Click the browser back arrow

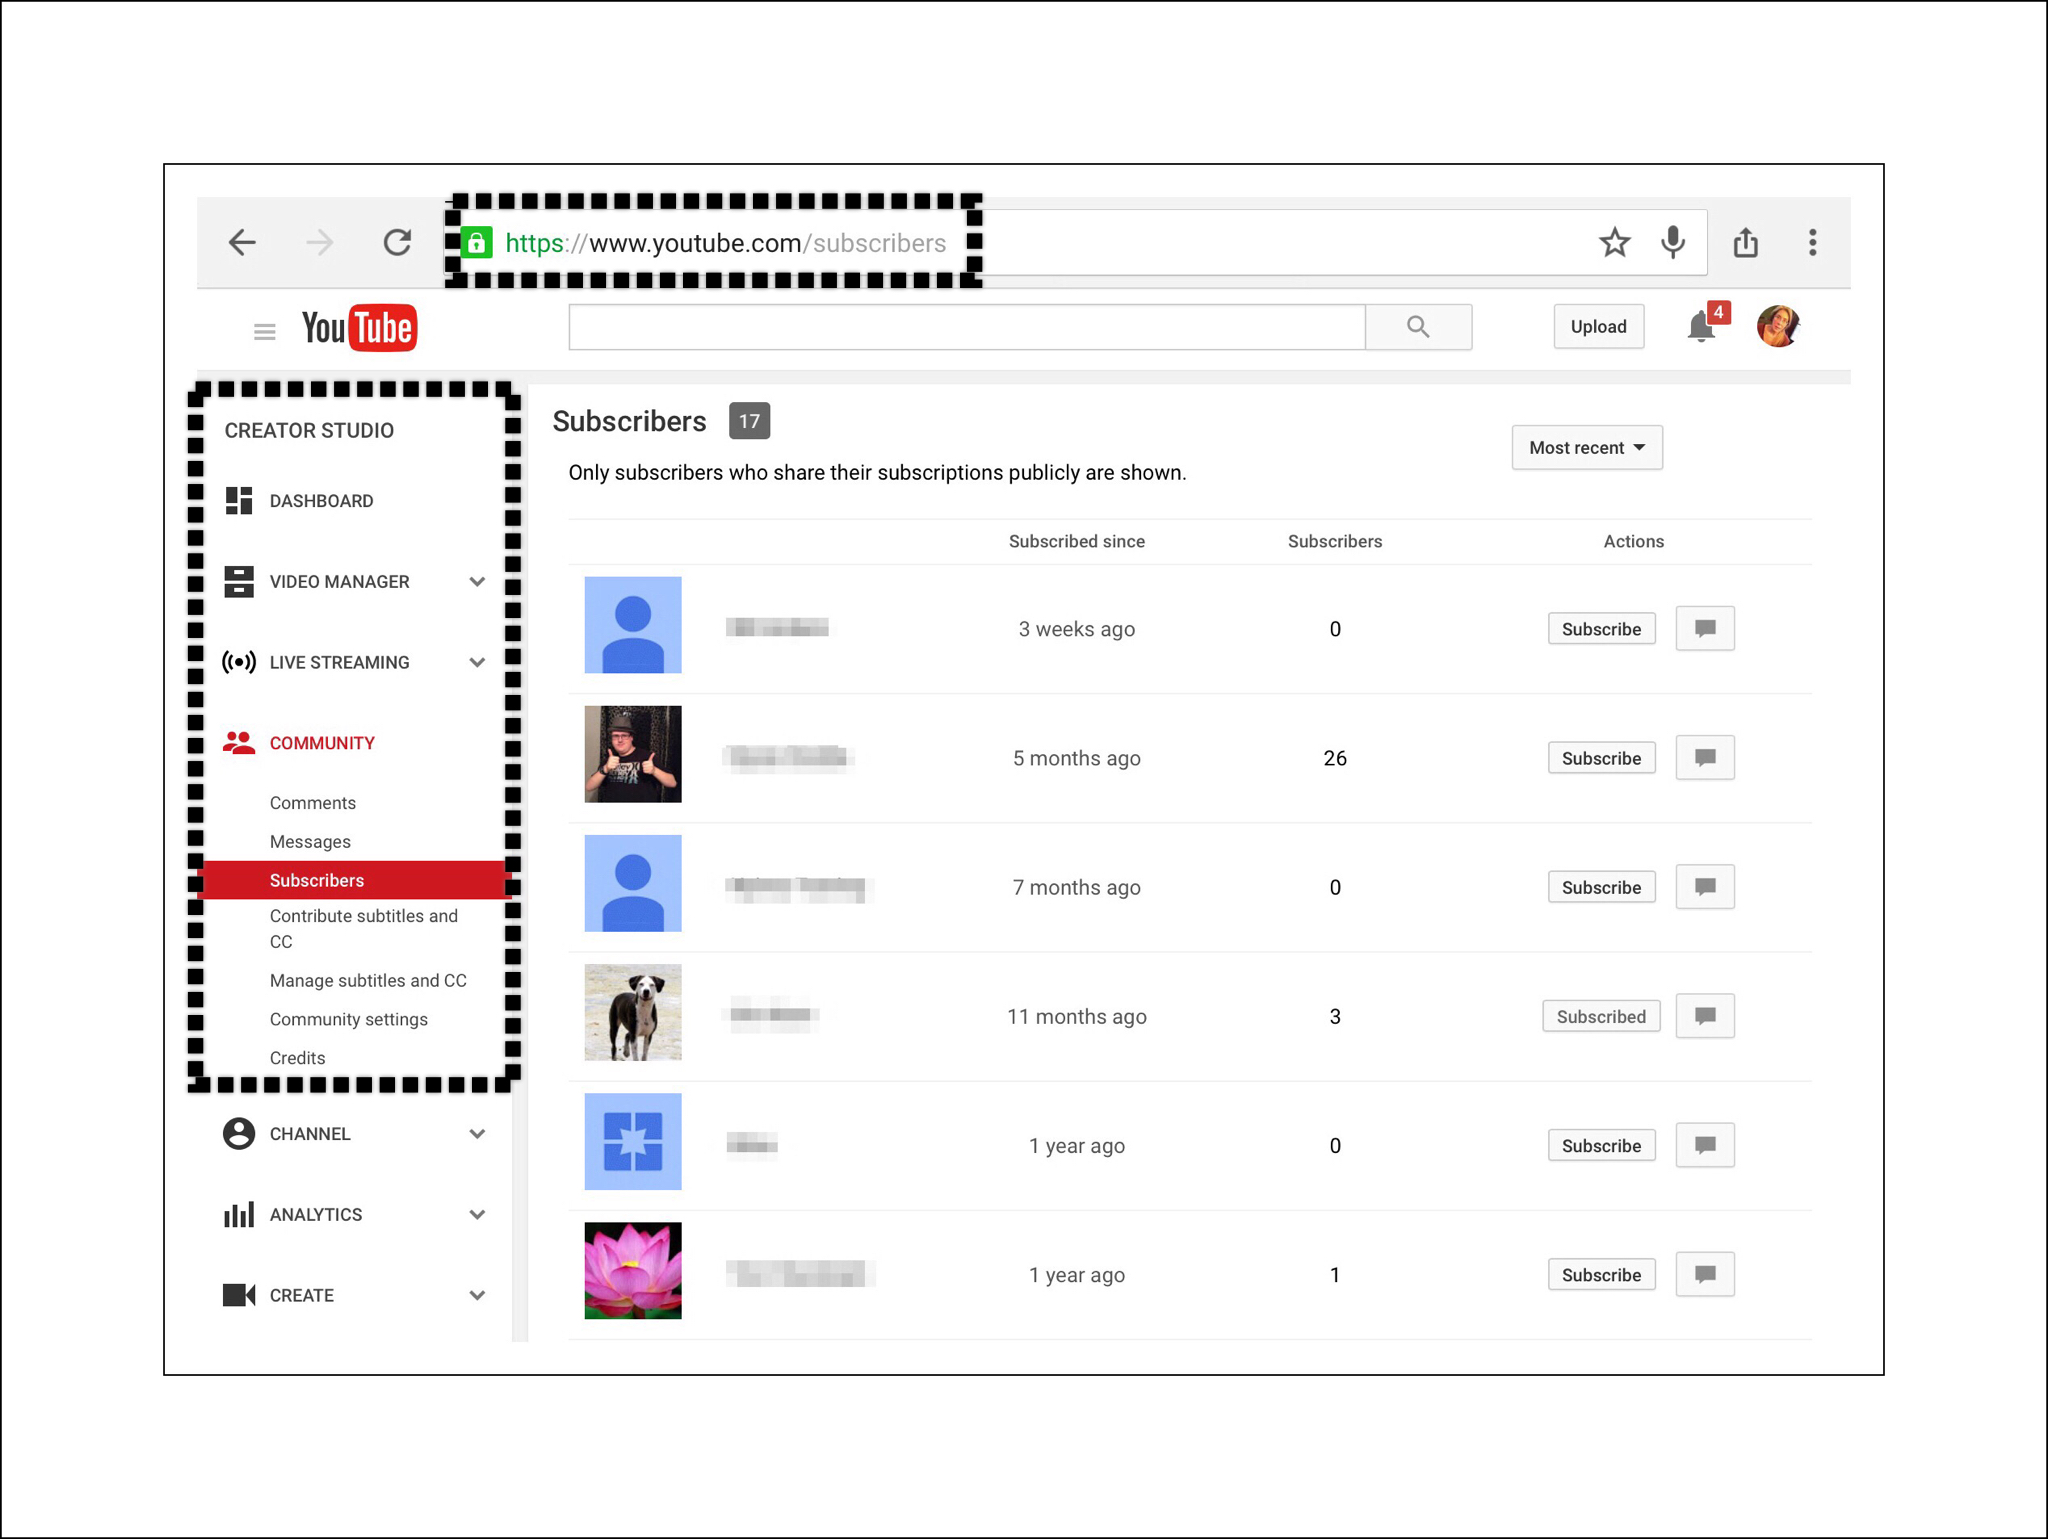(x=242, y=242)
